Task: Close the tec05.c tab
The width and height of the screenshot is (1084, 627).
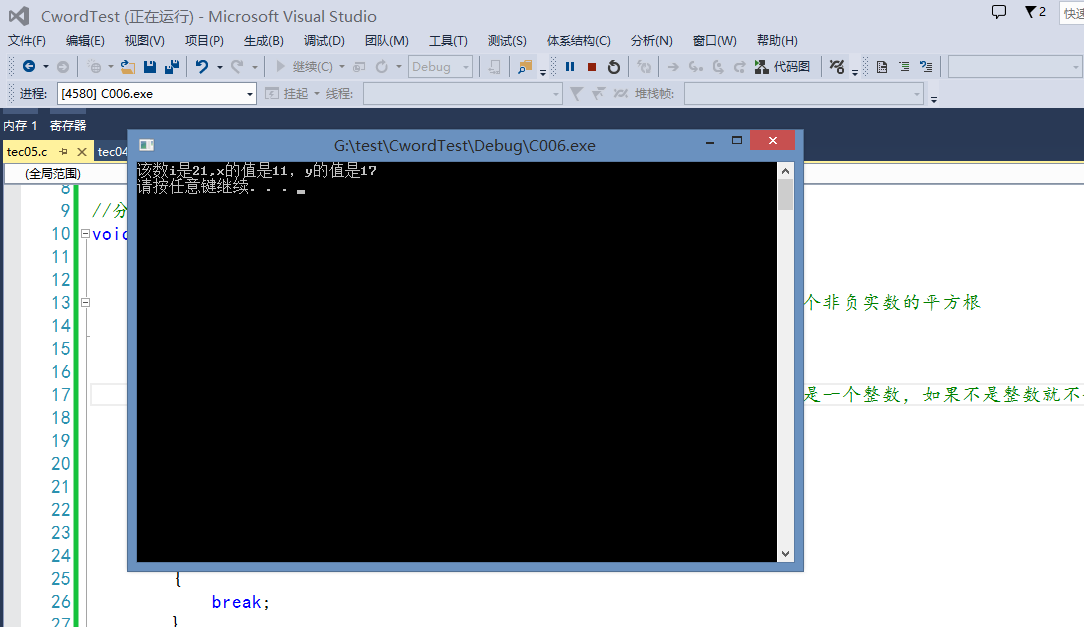Action: click(x=82, y=151)
